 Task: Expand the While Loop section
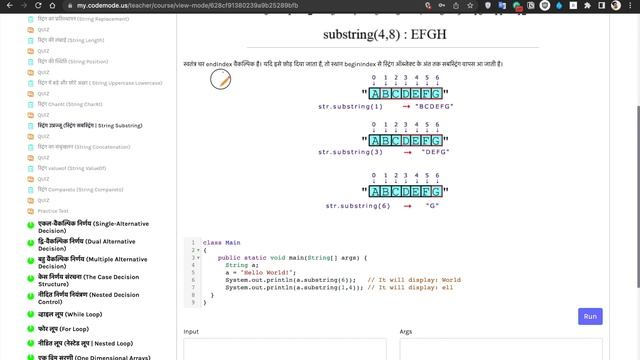(x=70, y=314)
